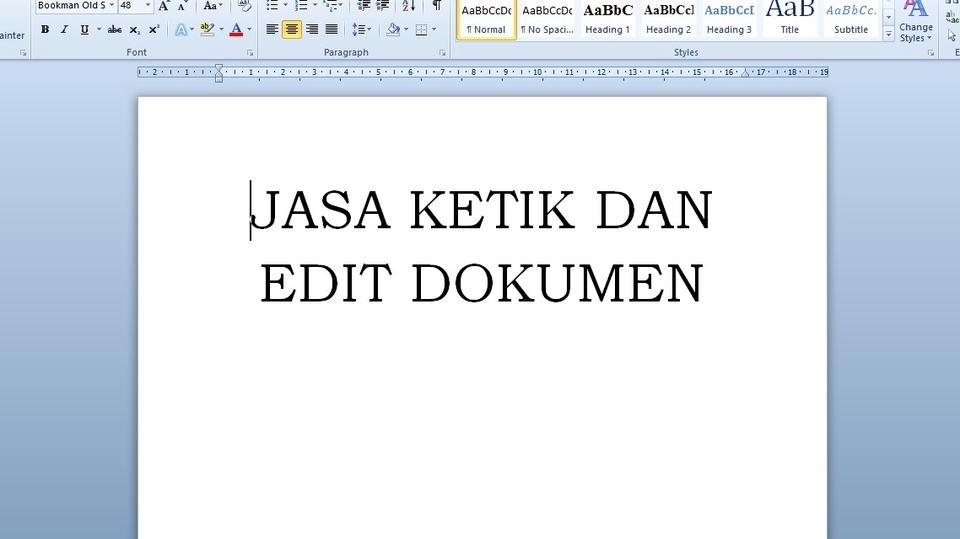Open Clipboard dialog launcher
Image resolution: width=960 pixels, height=539 pixels.
tap(23, 53)
